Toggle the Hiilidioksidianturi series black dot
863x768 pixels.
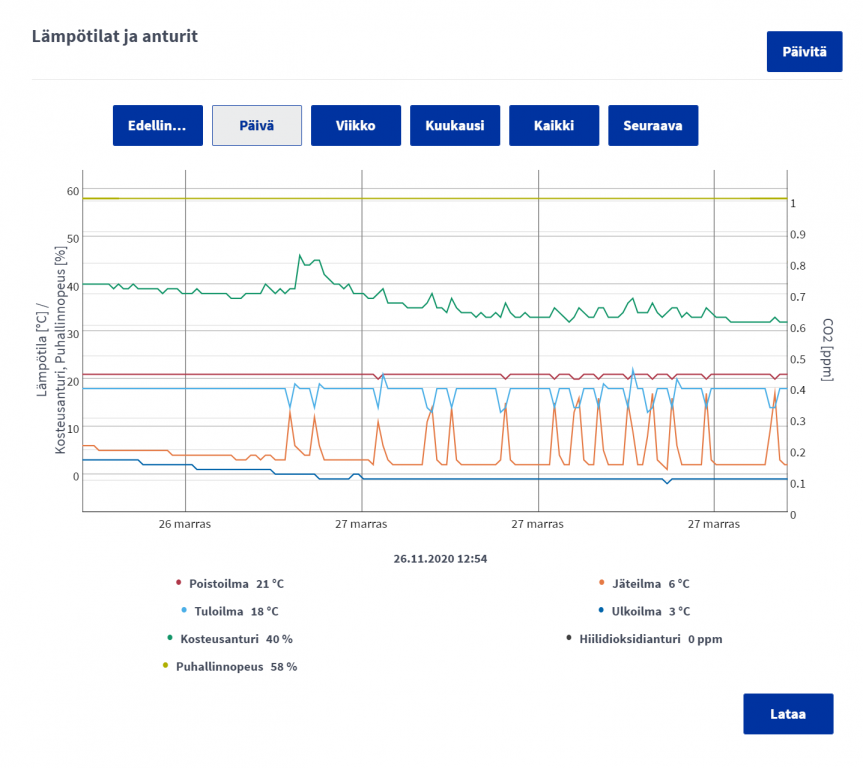(x=569, y=638)
